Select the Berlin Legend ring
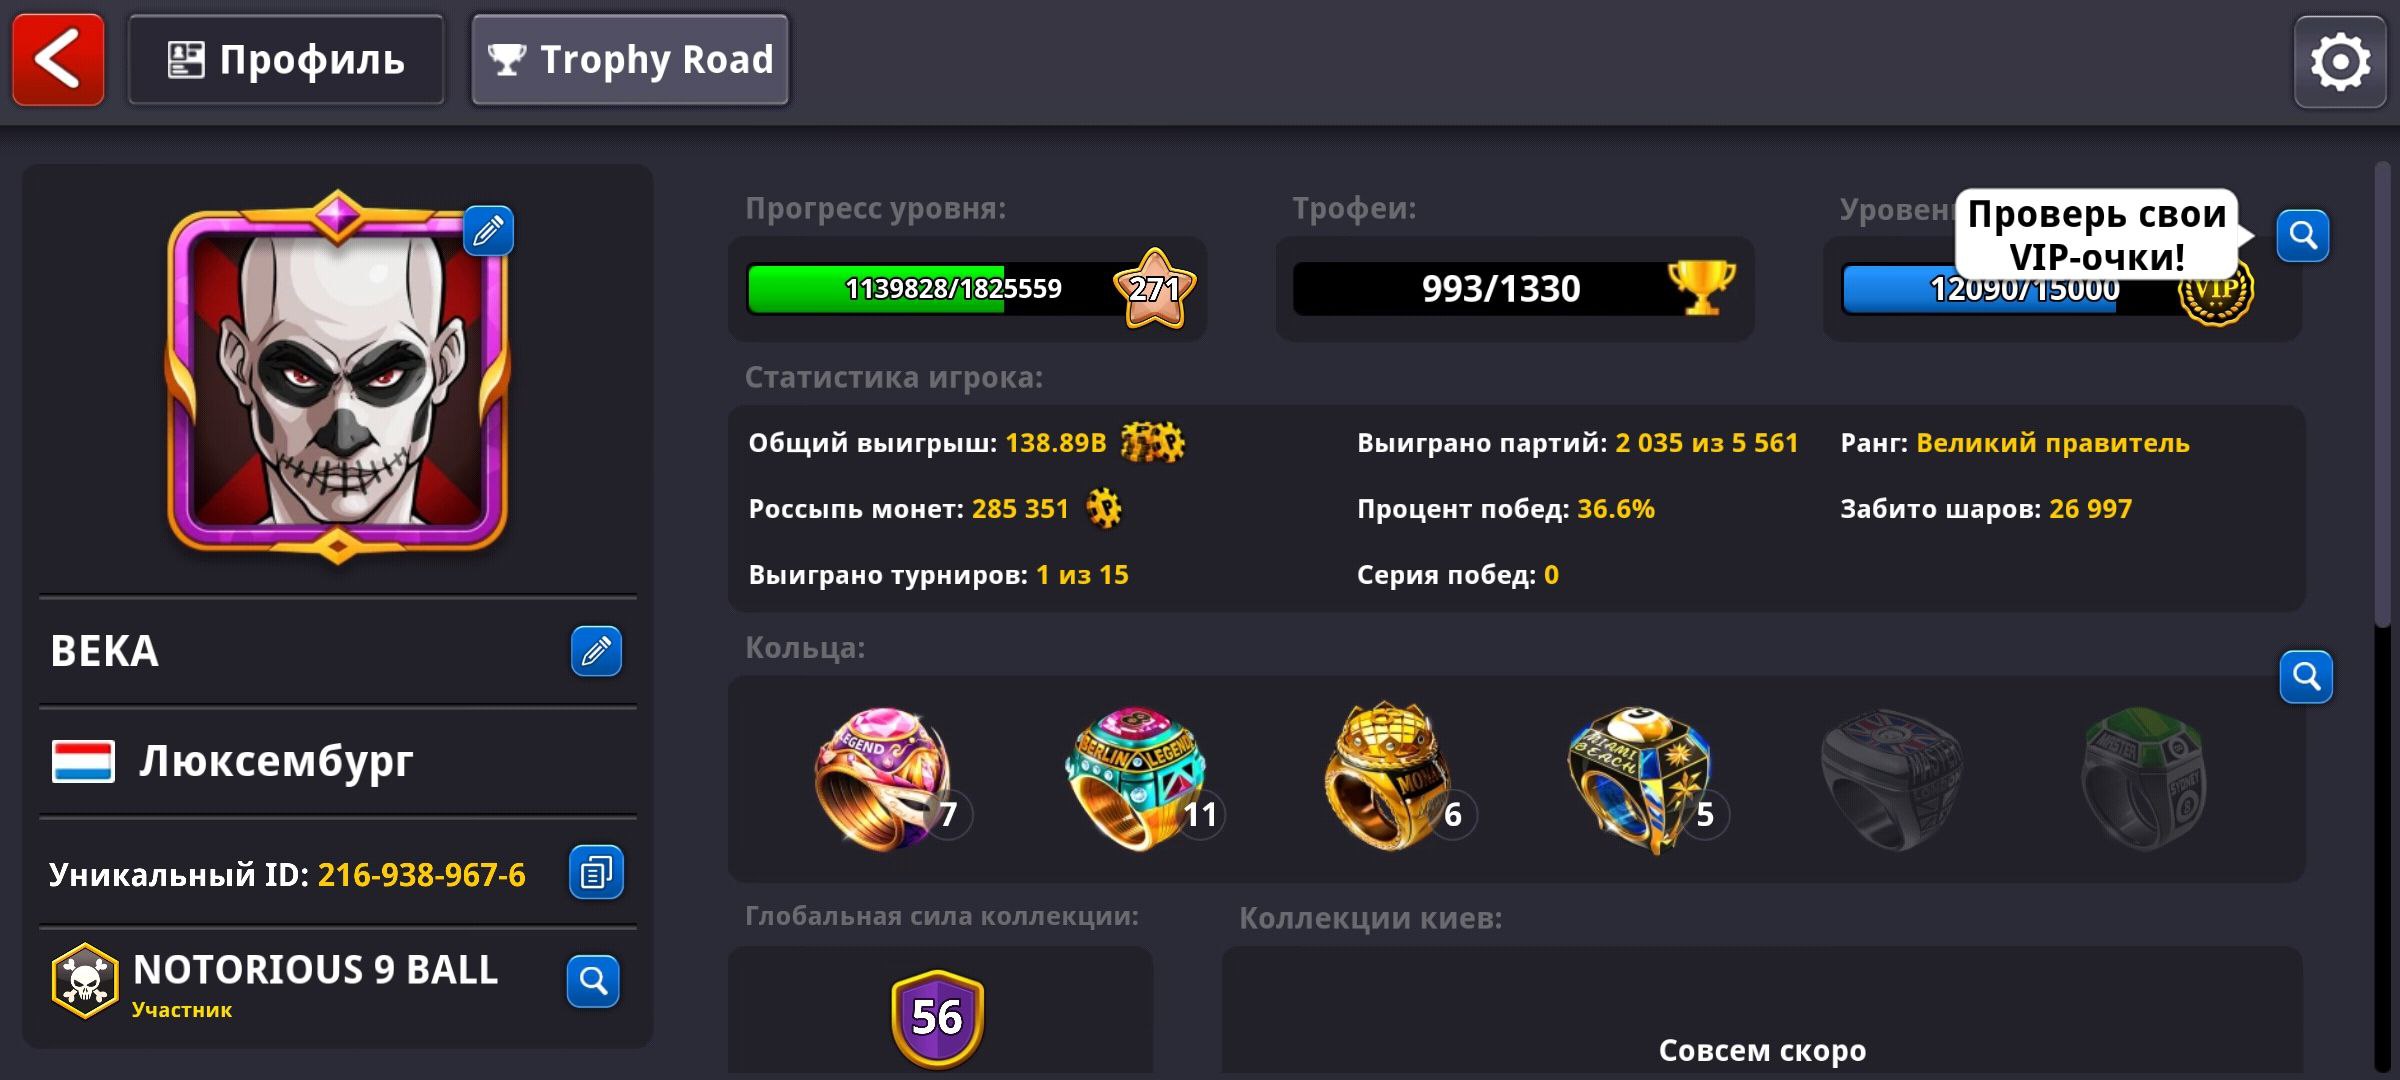The image size is (2400, 1080). (x=1136, y=780)
